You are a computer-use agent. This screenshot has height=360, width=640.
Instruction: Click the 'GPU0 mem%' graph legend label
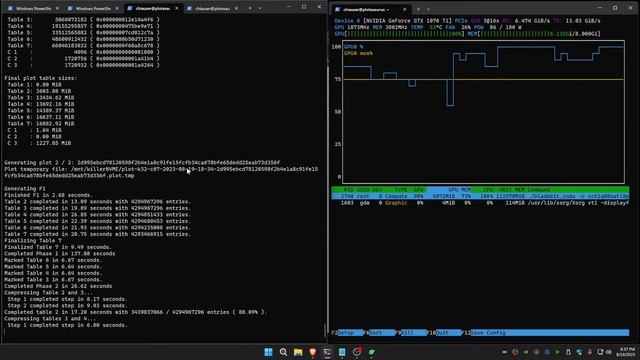tap(358, 53)
